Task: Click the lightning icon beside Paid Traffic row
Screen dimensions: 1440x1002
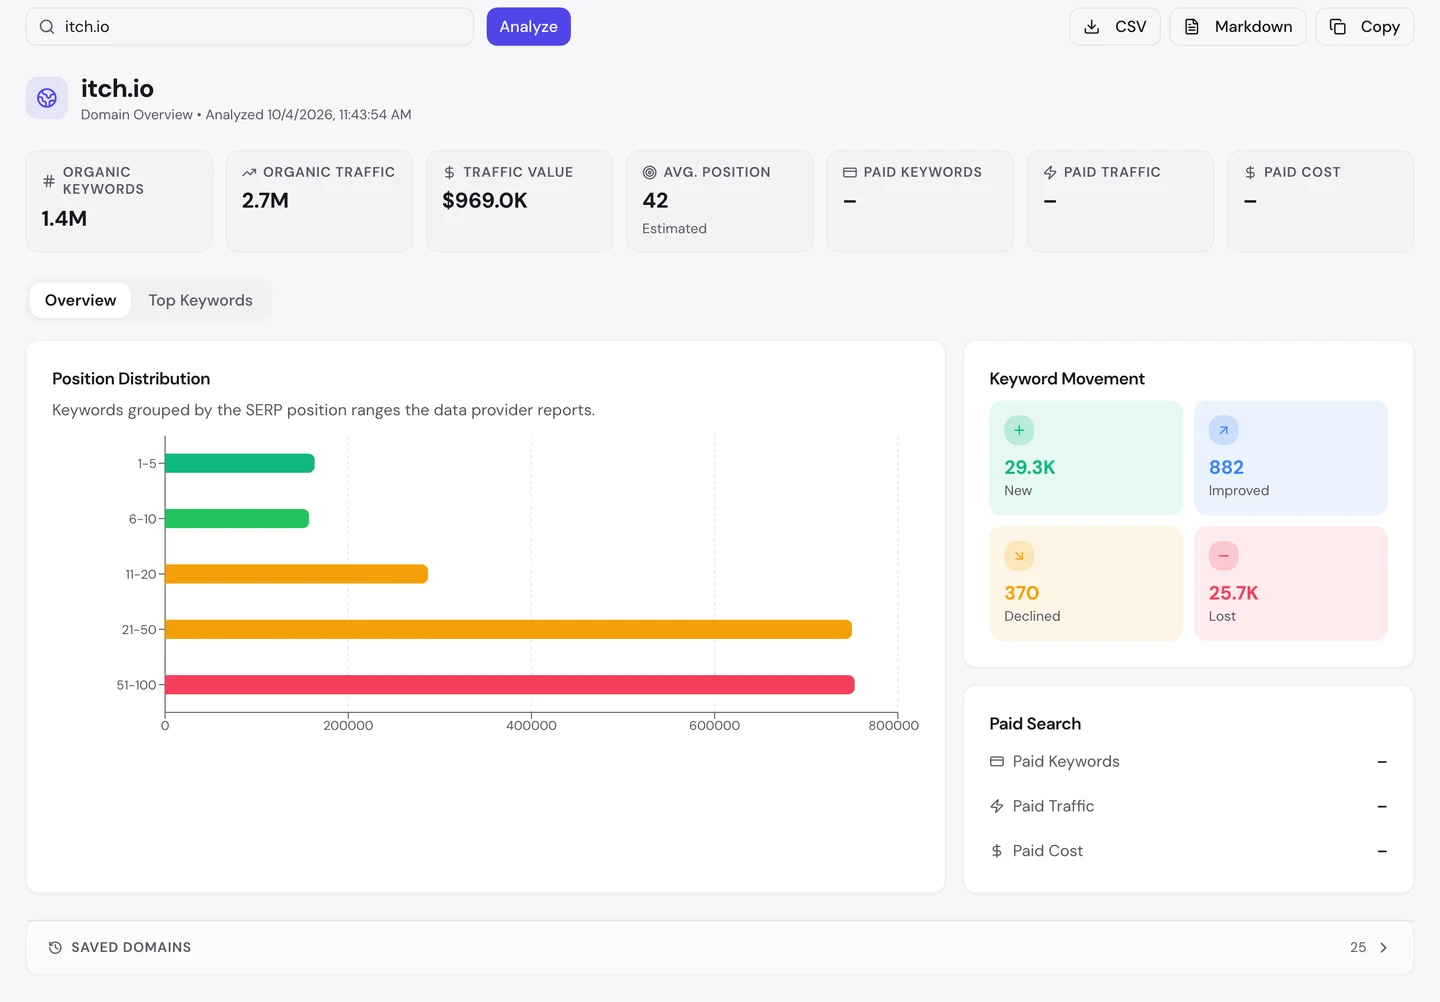Action: tap(997, 806)
